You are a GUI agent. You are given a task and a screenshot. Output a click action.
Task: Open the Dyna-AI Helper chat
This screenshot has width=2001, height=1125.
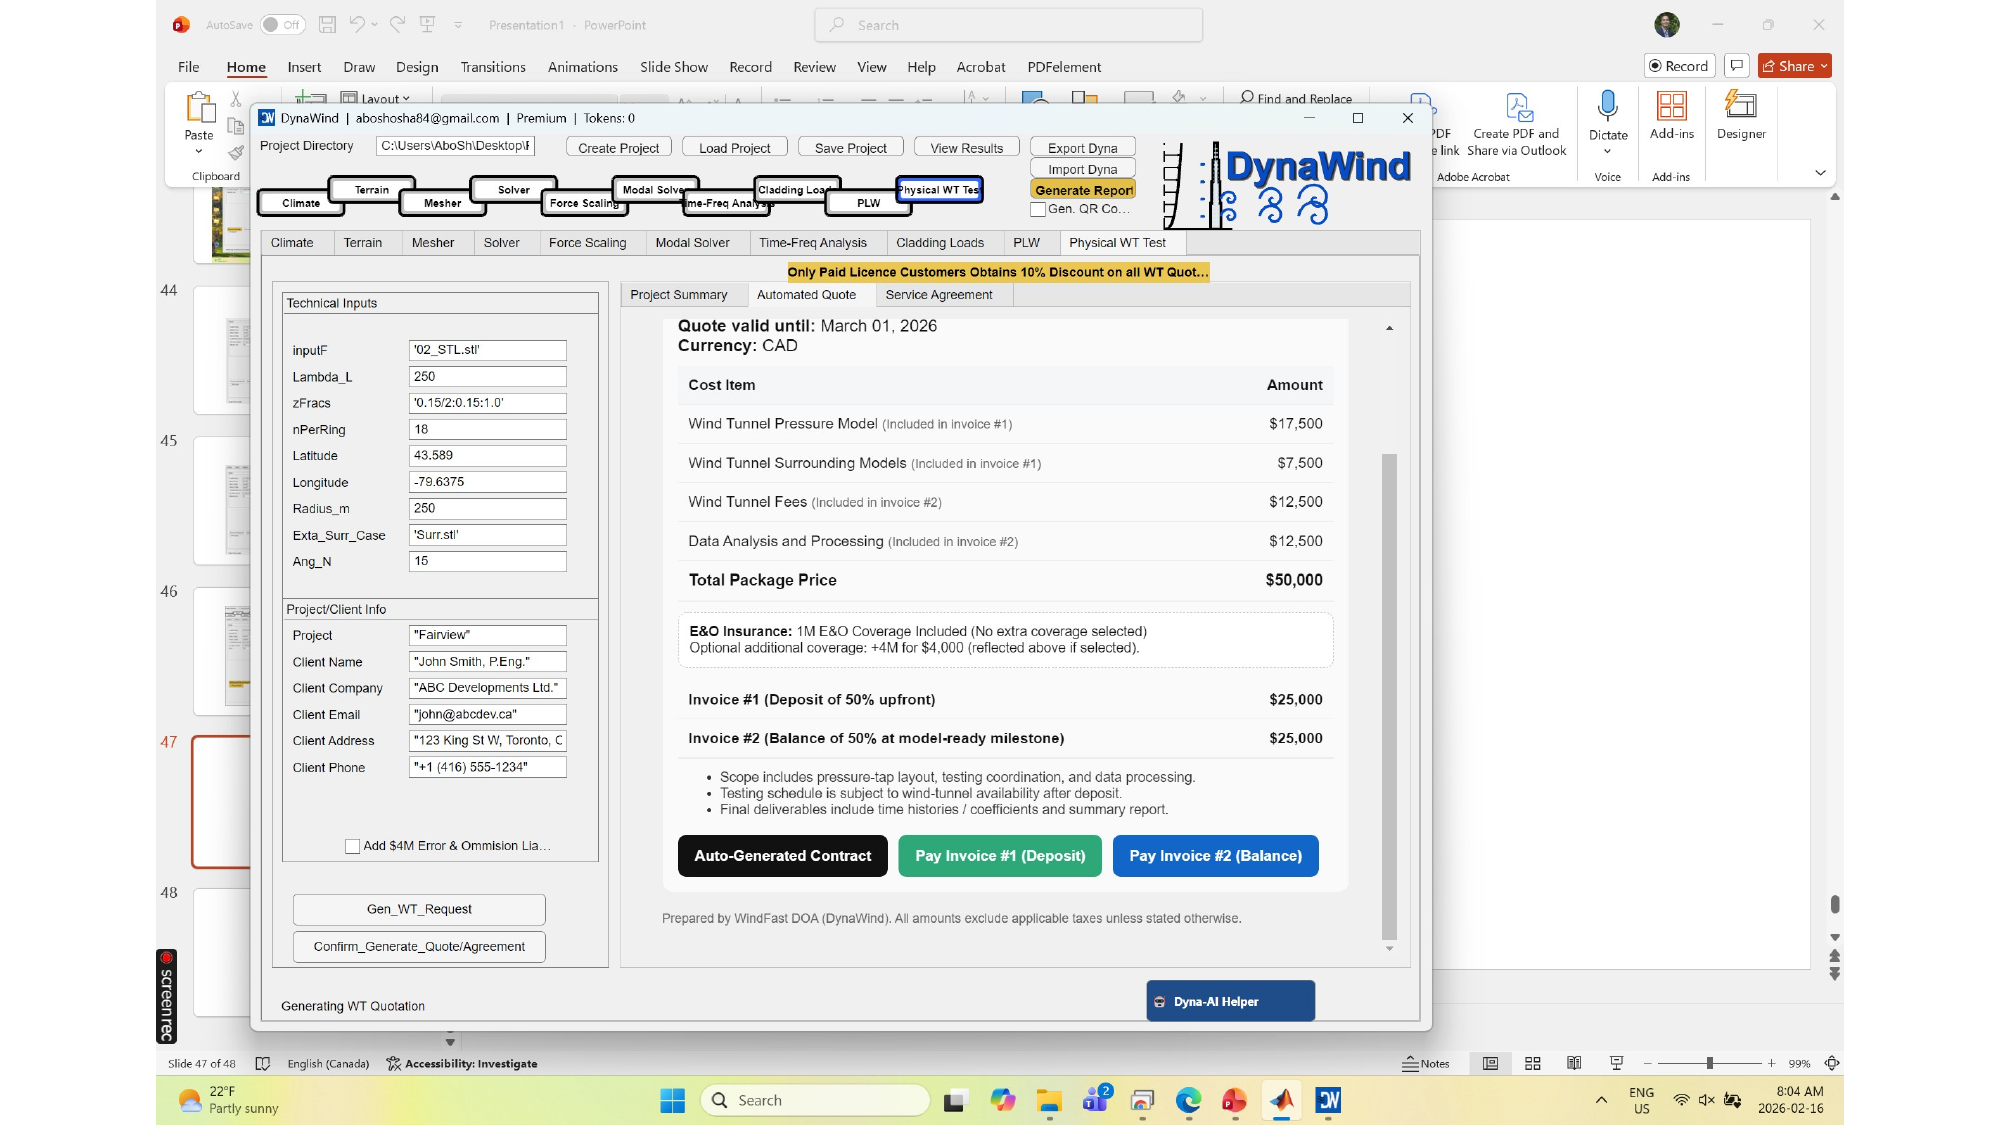pyautogui.click(x=1230, y=1001)
